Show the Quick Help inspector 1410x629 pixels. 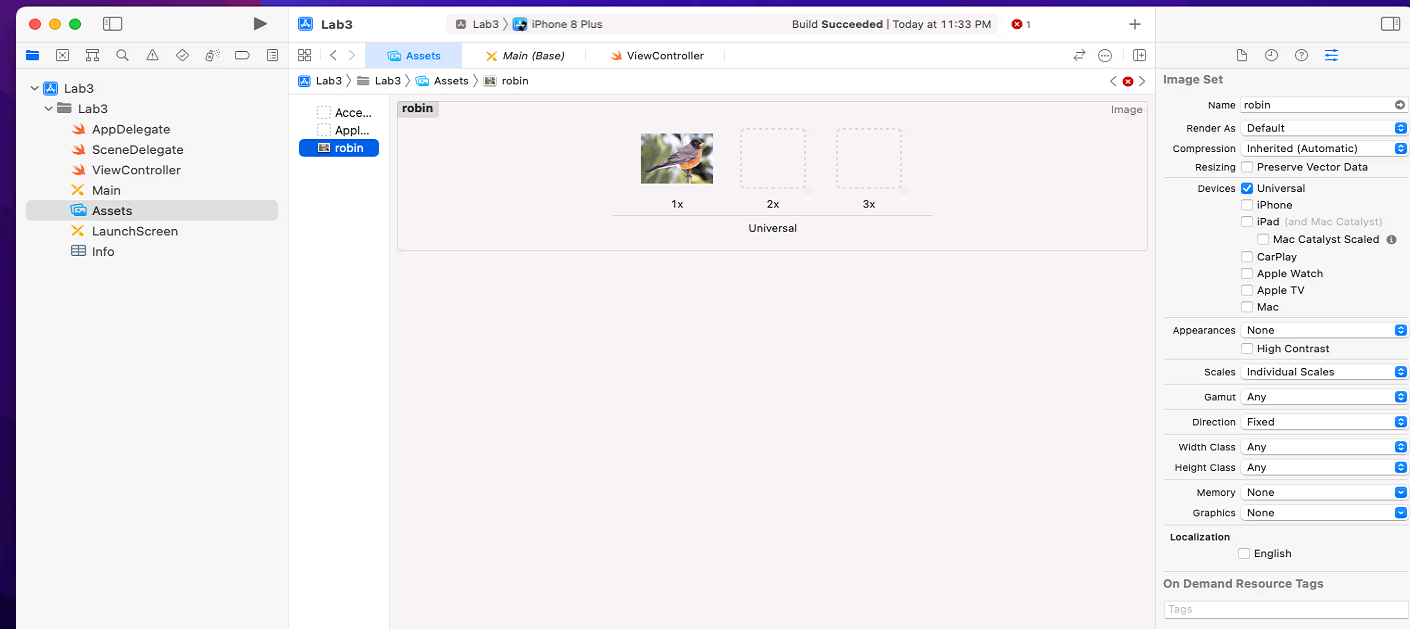pyautogui.click(x=1301, y=55)
